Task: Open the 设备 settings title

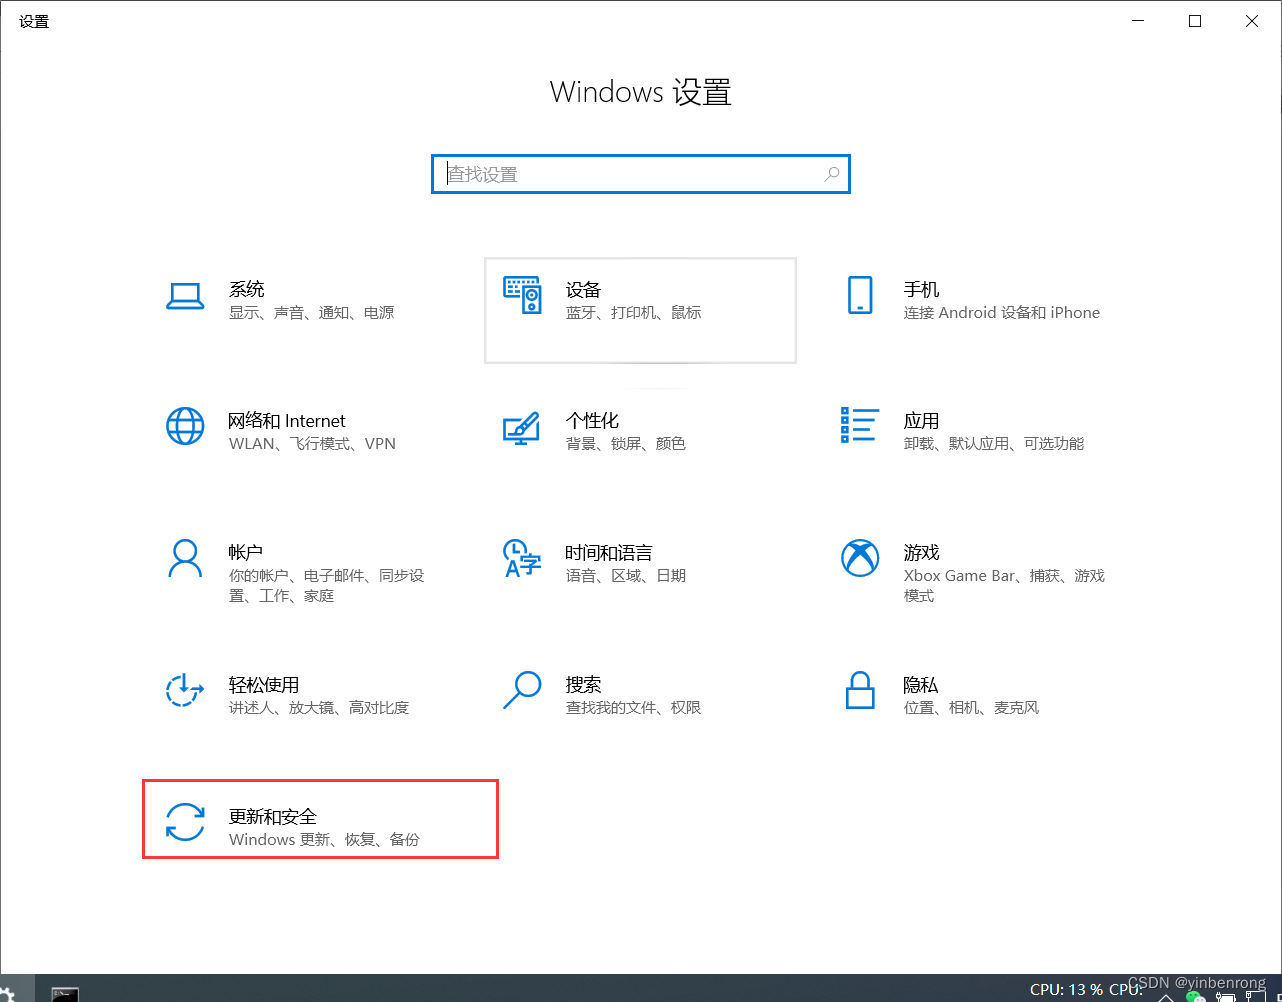Action: pos(583,289)
